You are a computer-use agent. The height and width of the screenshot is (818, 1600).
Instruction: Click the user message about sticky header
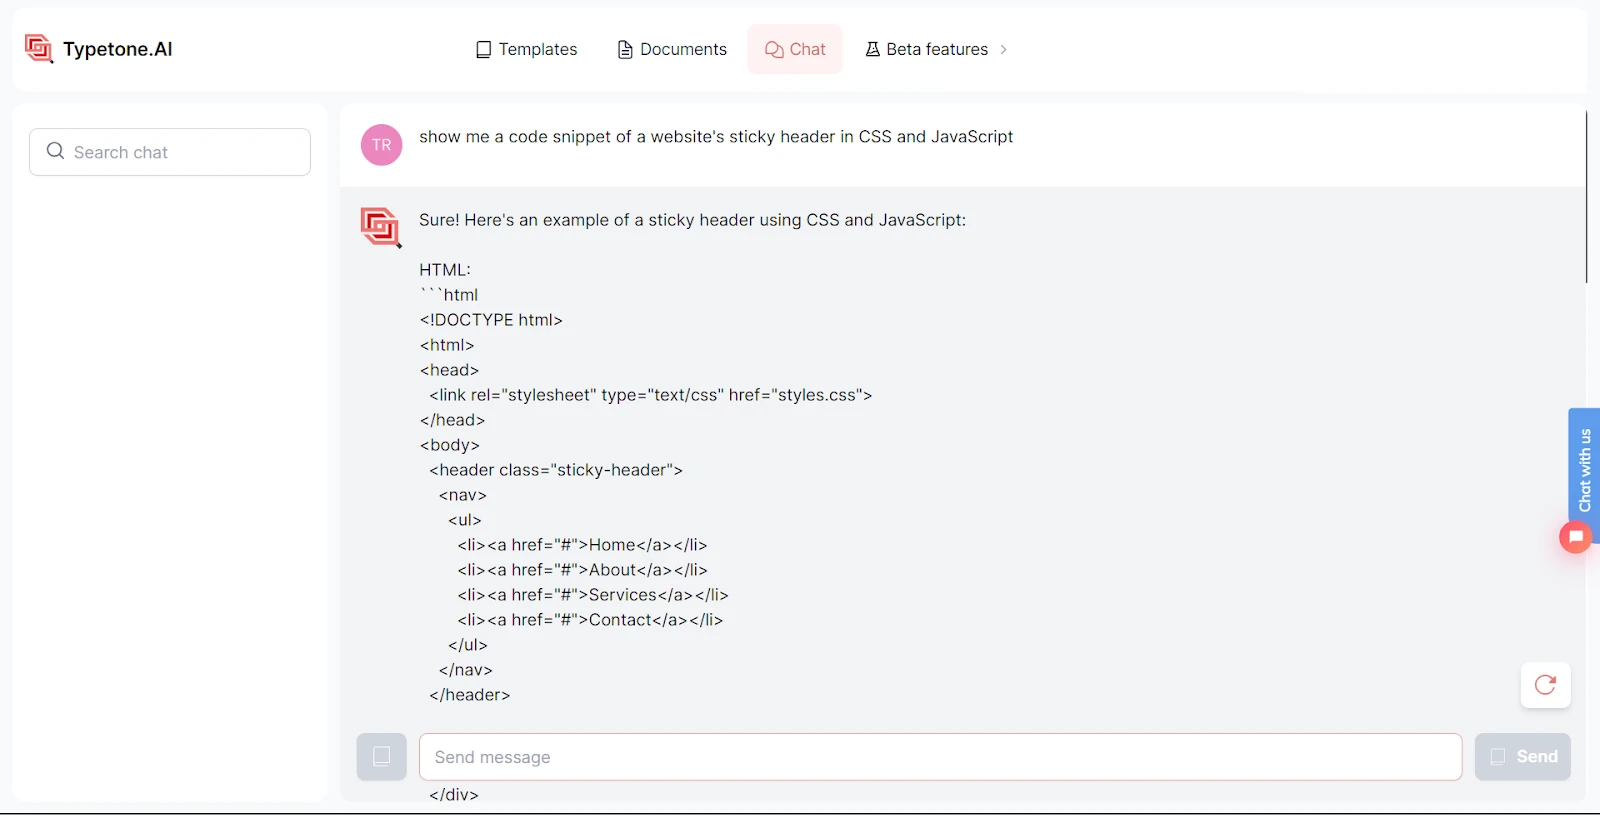point(716,137)
